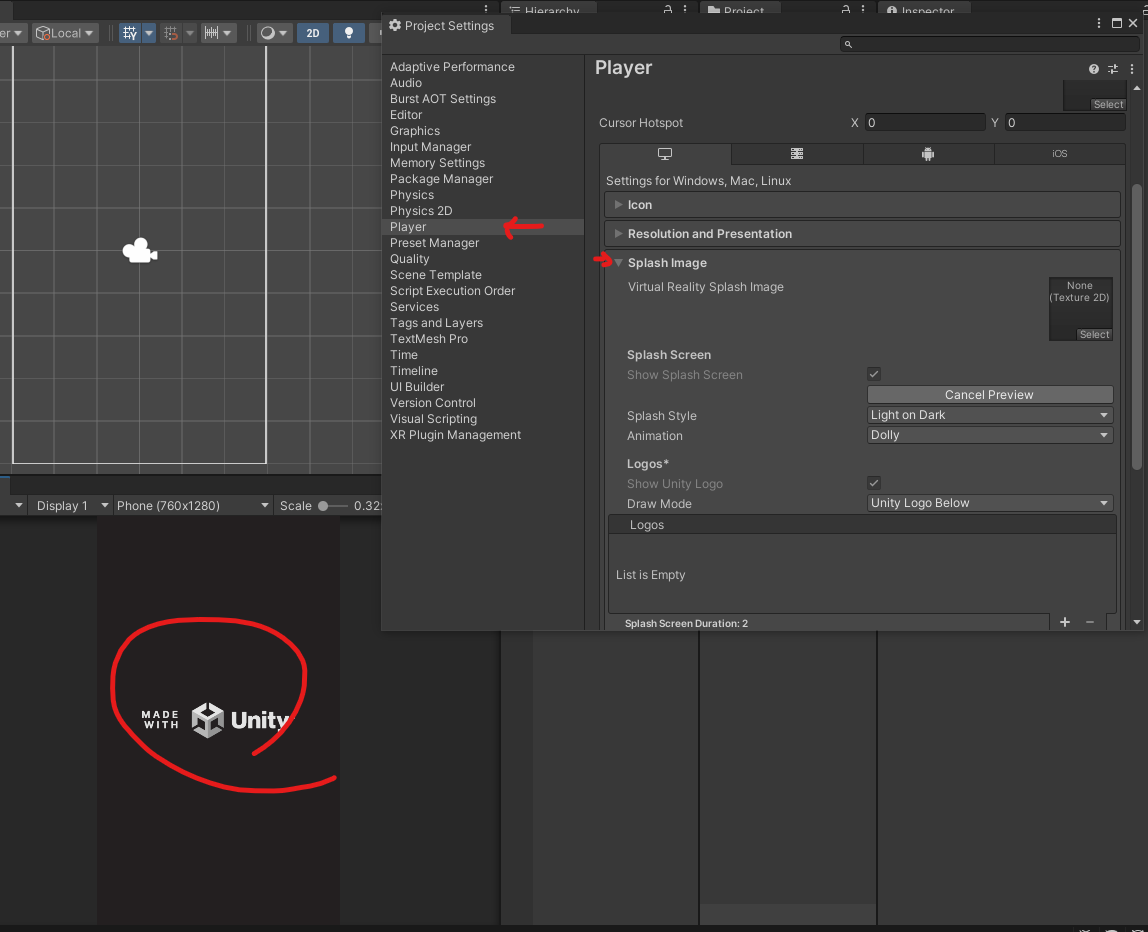
Task: Click Select on the cursor texture slot
Action: tap(1108, 105)
